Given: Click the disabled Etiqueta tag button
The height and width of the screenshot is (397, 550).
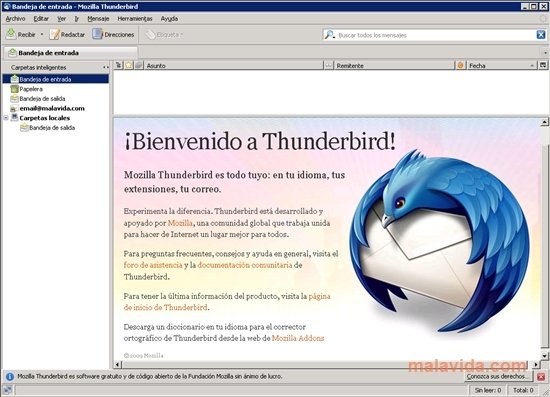Looking at the screenshot, I should click(x=164, y=34).
